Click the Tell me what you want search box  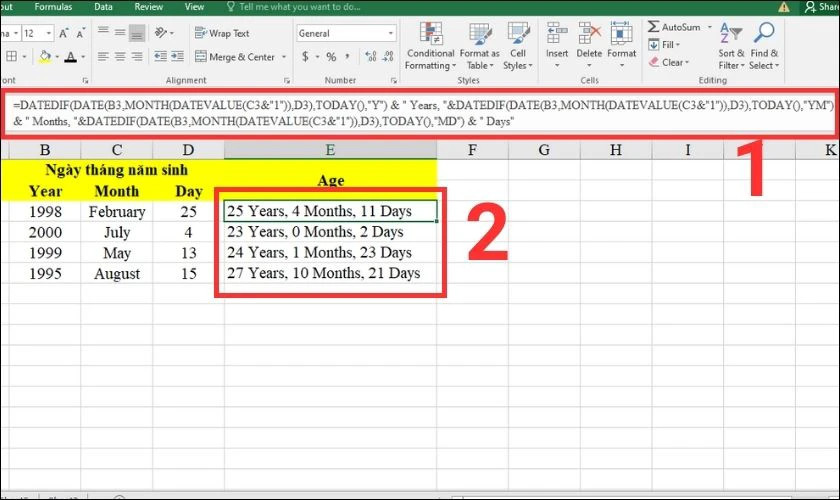[294, 7]
